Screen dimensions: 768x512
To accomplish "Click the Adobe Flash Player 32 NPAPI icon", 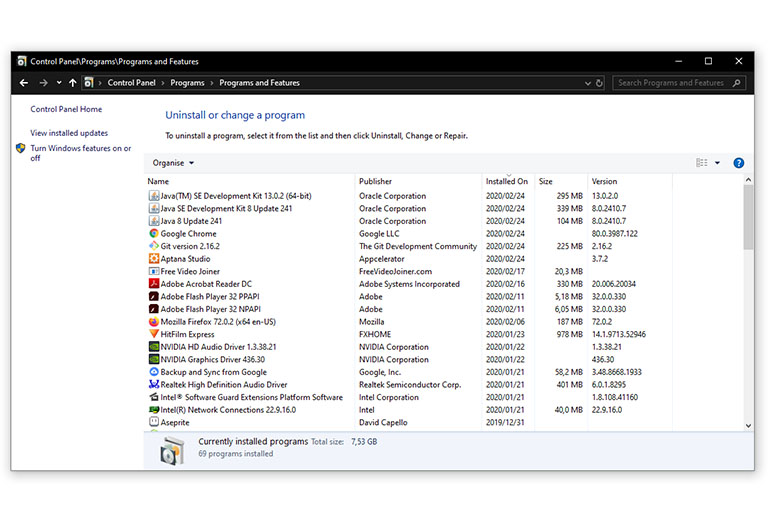I will (x=154, y=309).
